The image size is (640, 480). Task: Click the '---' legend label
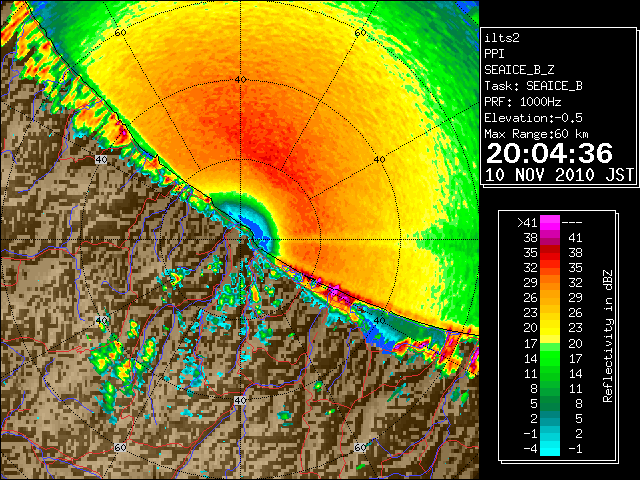572,223
